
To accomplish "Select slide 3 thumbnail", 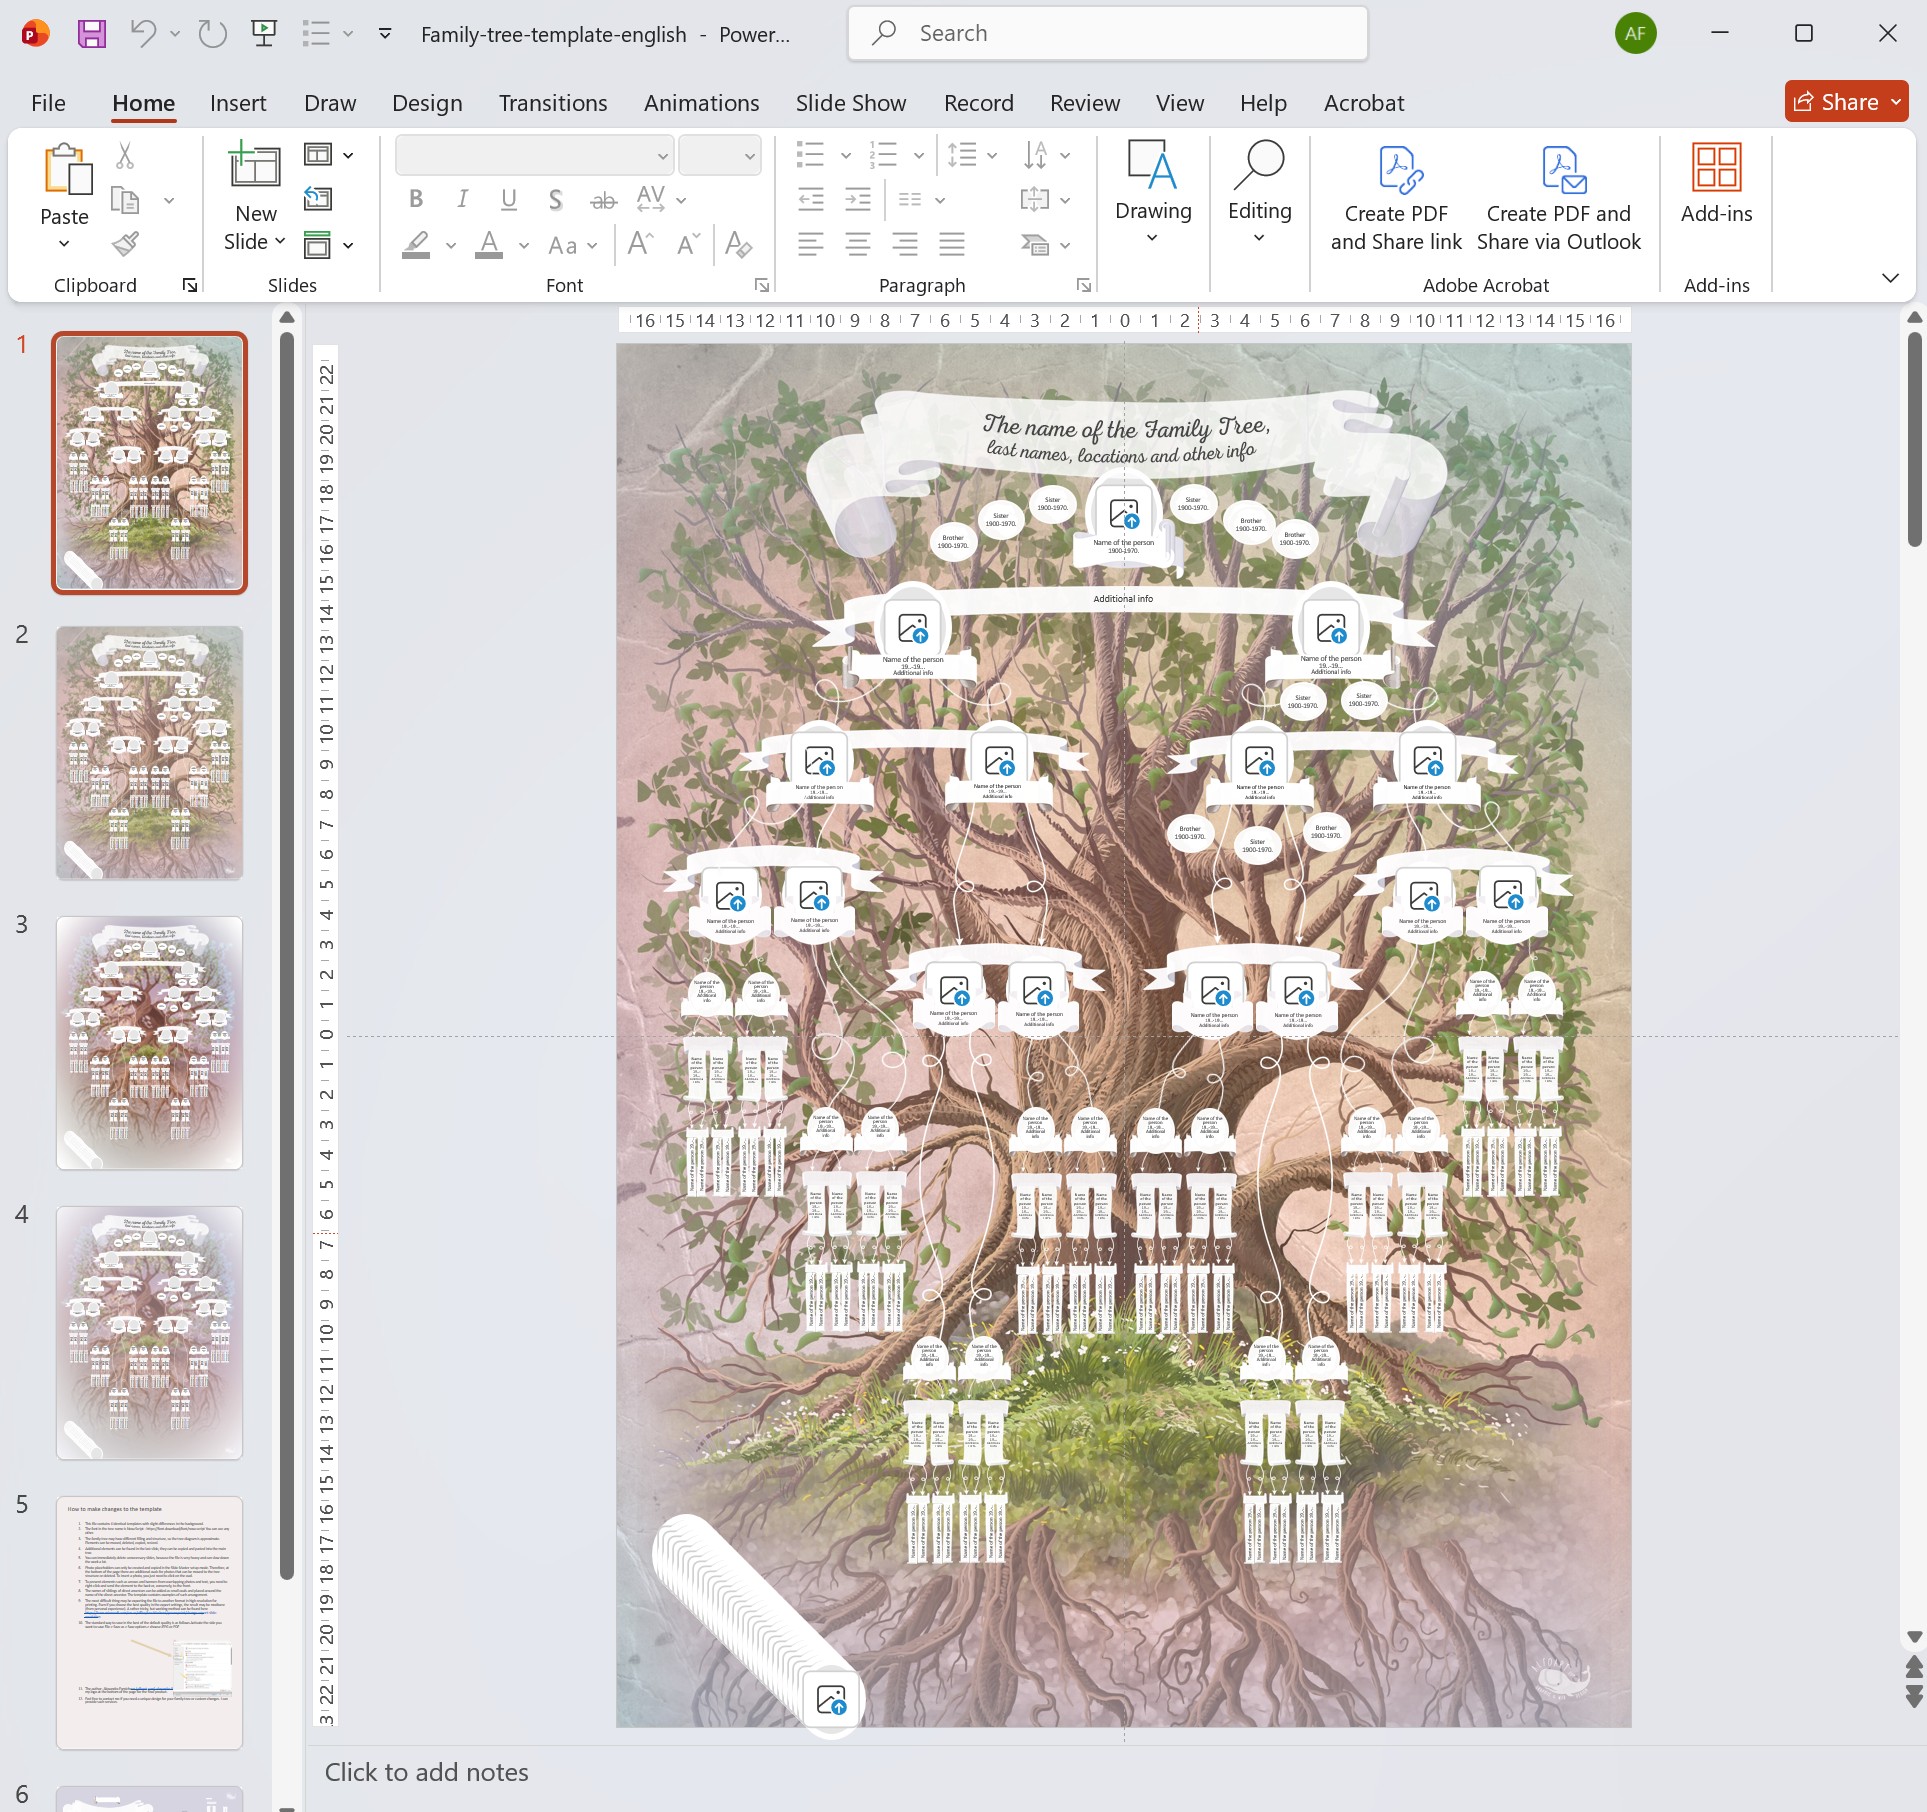I will [x=150, y=1042].
